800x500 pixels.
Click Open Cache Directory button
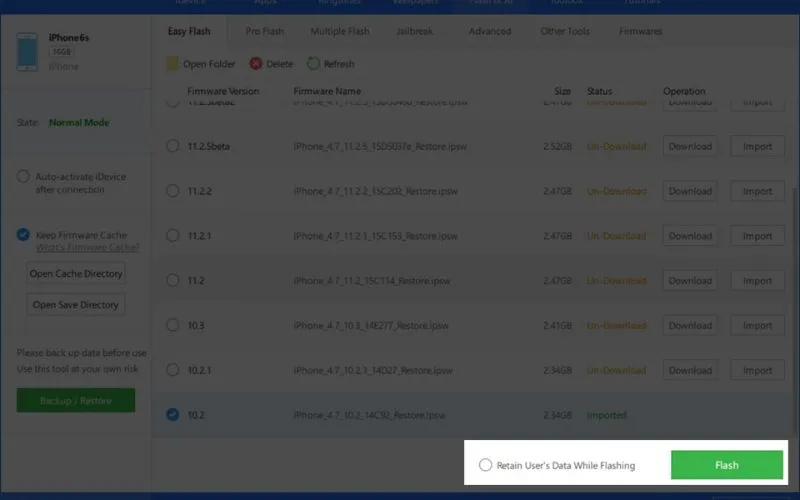(x=76, y=273)
